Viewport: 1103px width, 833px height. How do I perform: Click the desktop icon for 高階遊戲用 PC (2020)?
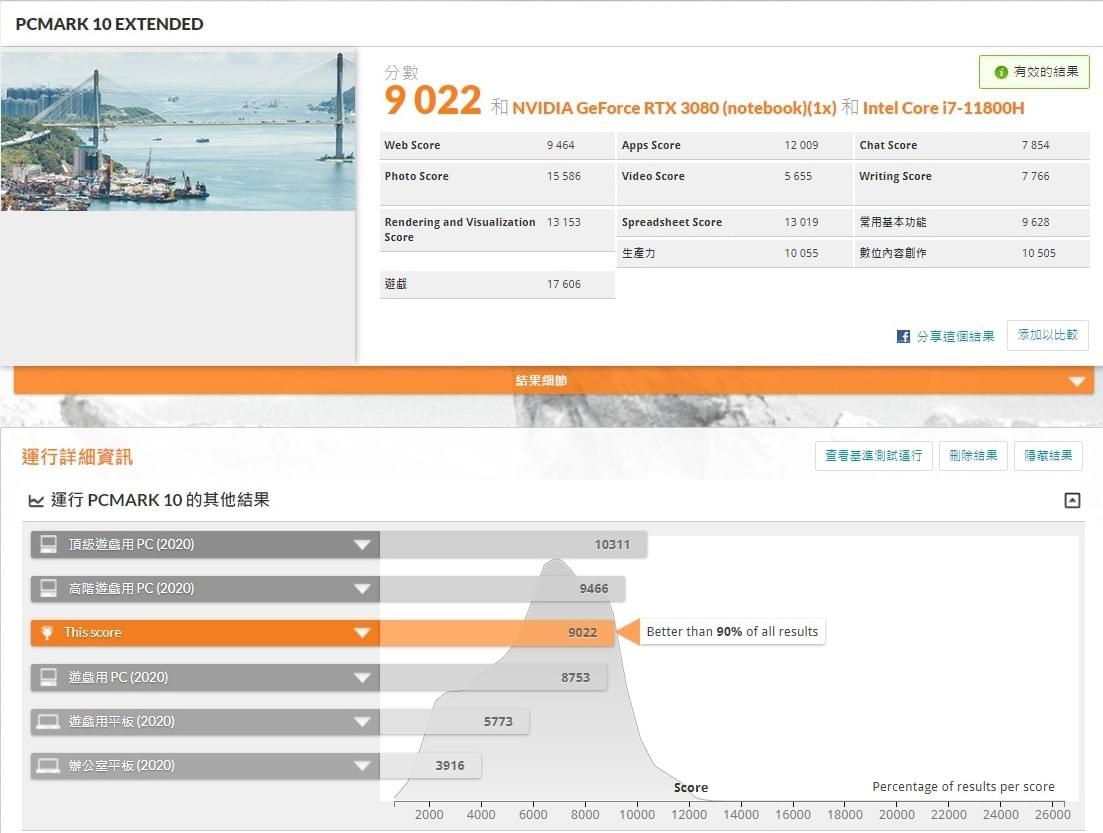(49, 589)
